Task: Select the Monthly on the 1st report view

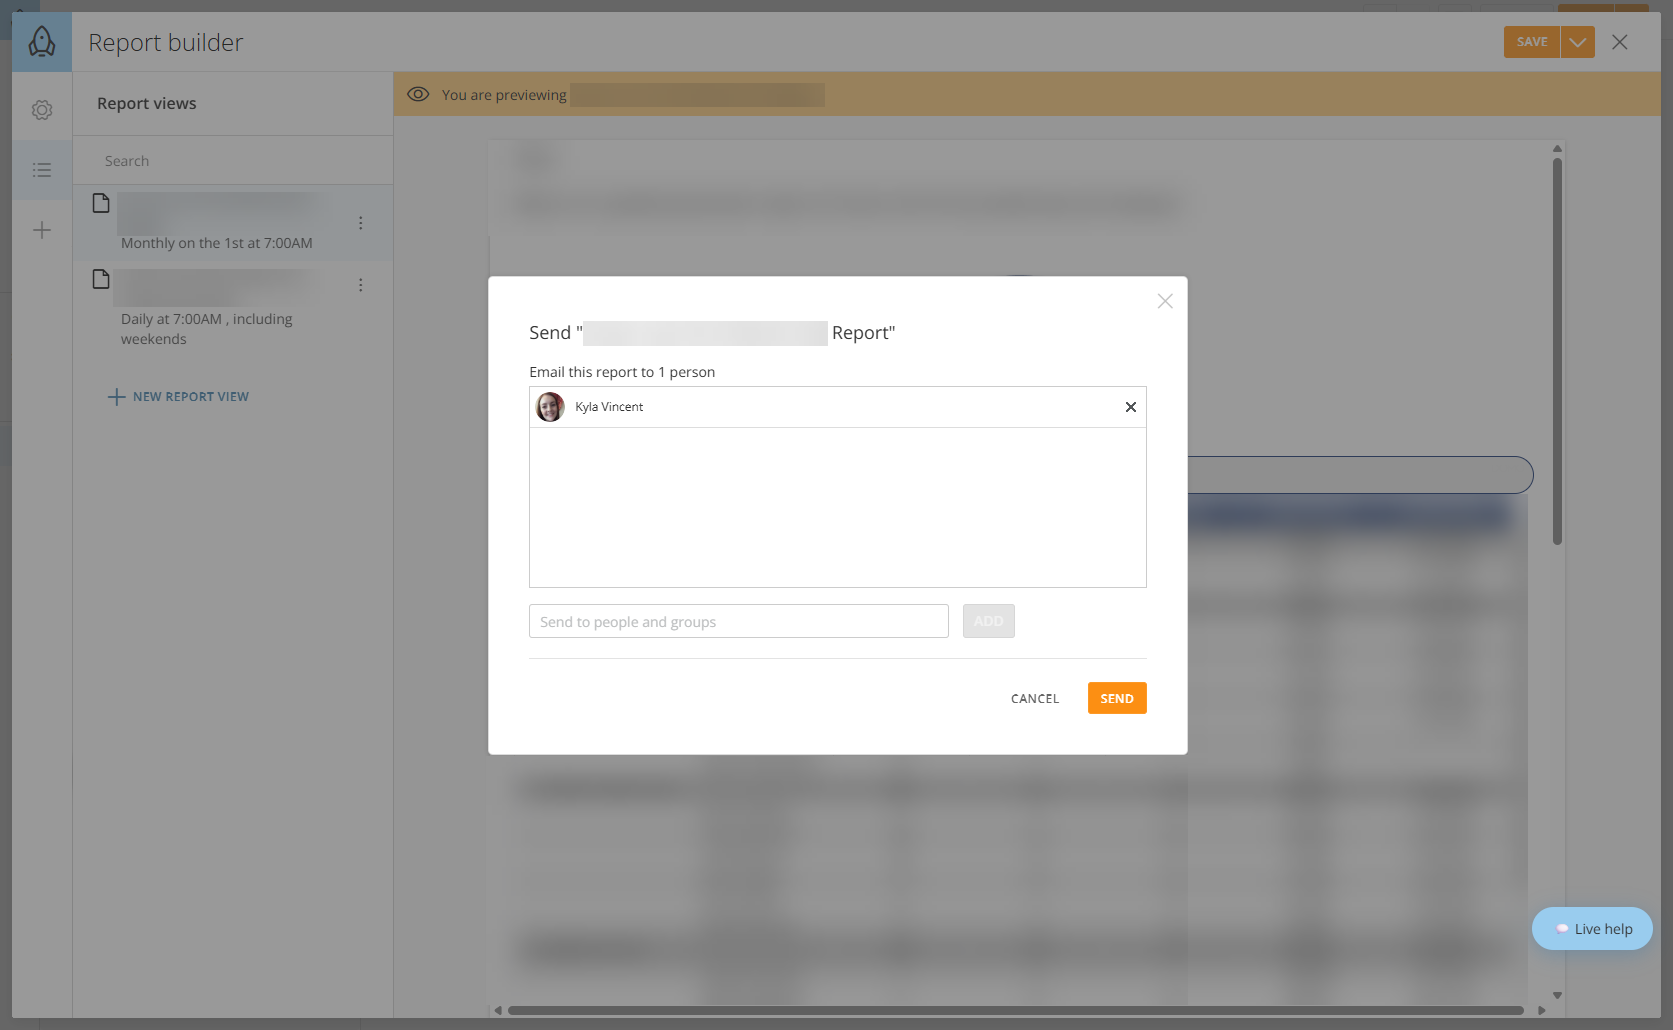Action: pos(232,223)
